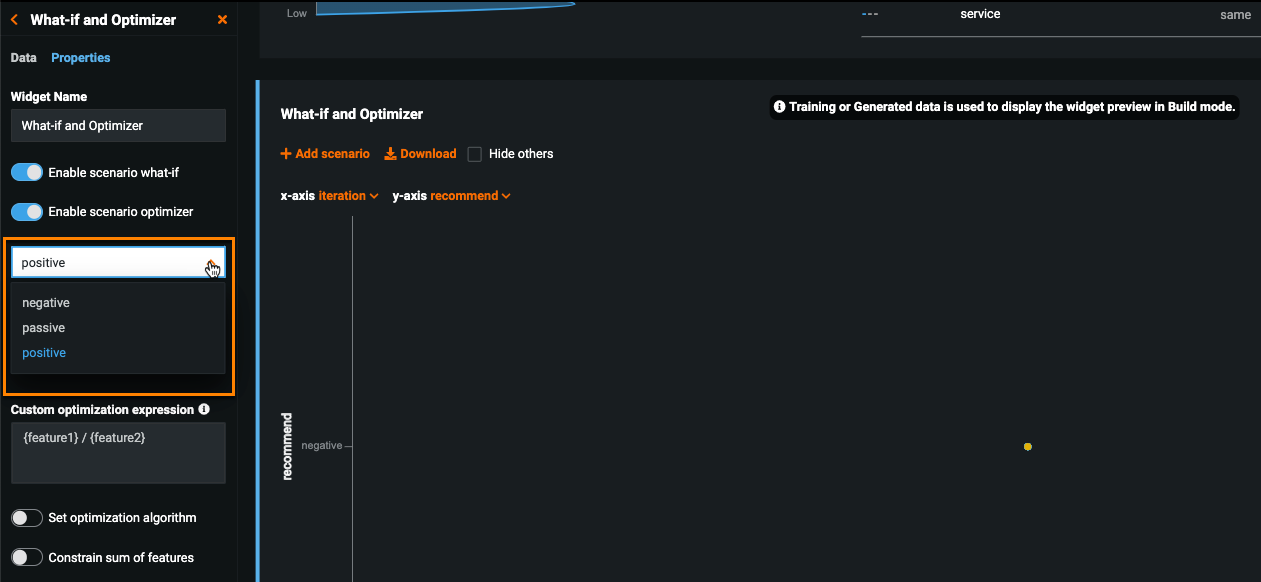Click the yellow data point on chart
Screen dimensions: 1261x582
click(1027, 447)
